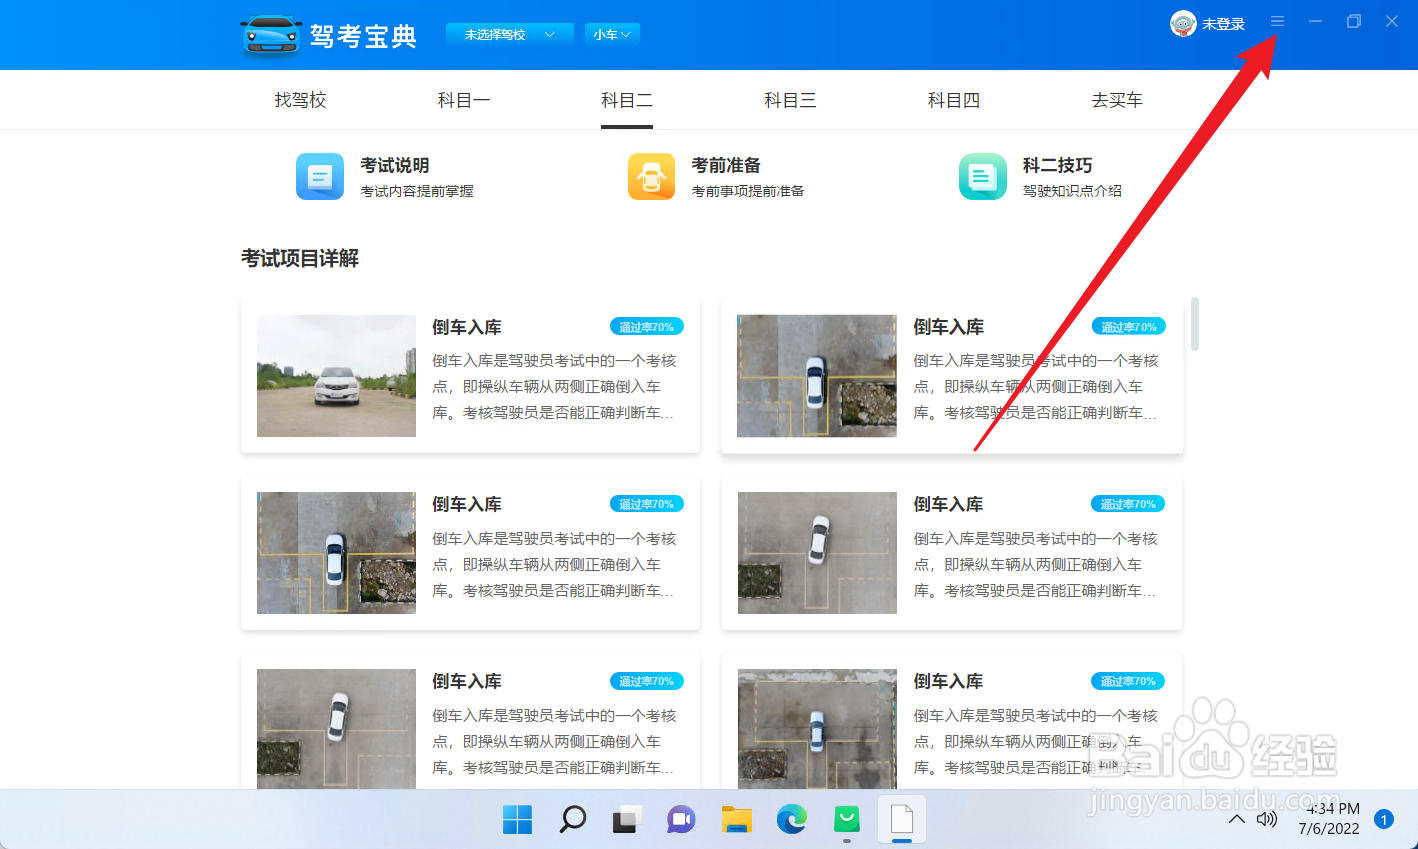
Task: Click 驾驶知识点介绍 subtitle text
Action: tap(1072, 191)
